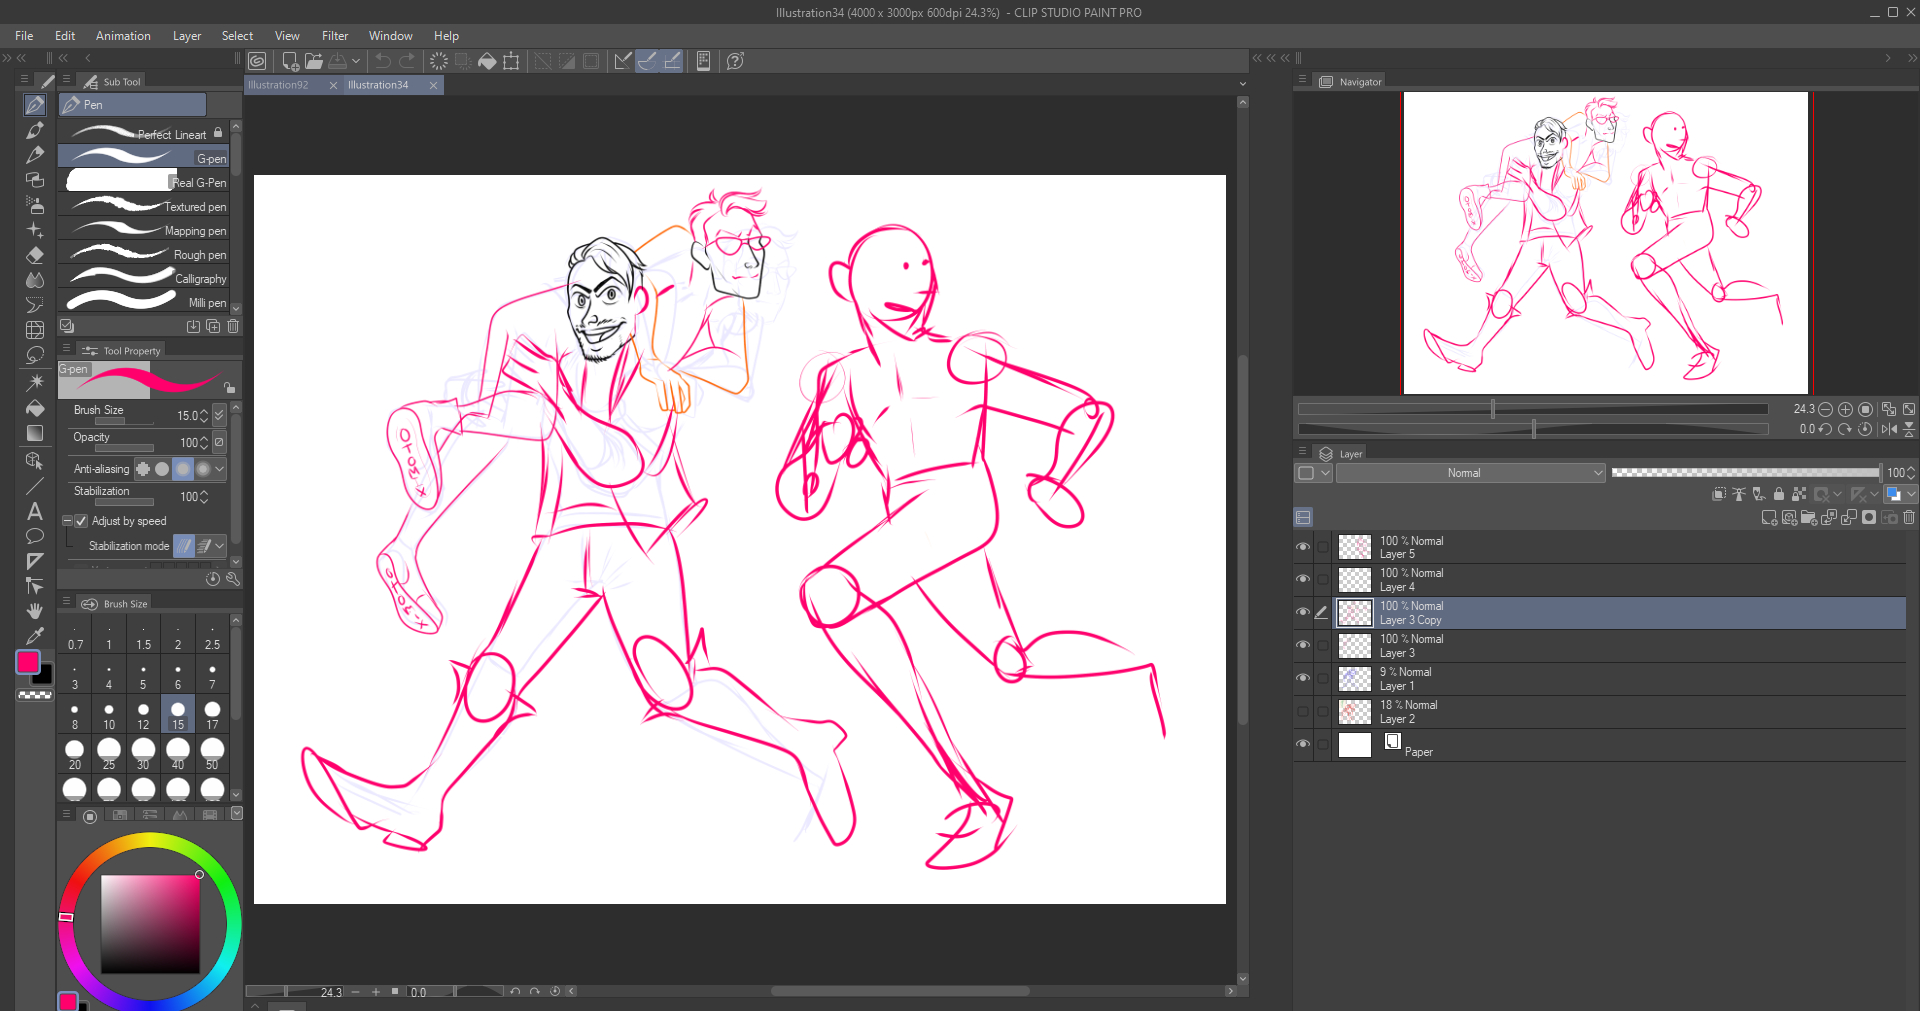
Task: Select the Text tool in toolbar
Action: pyautogui.click(x=35, y=511)
